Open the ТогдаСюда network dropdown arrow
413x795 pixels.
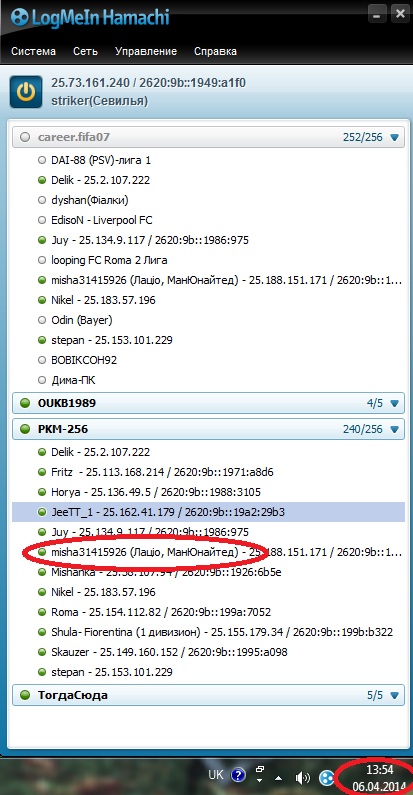[395, 696]
